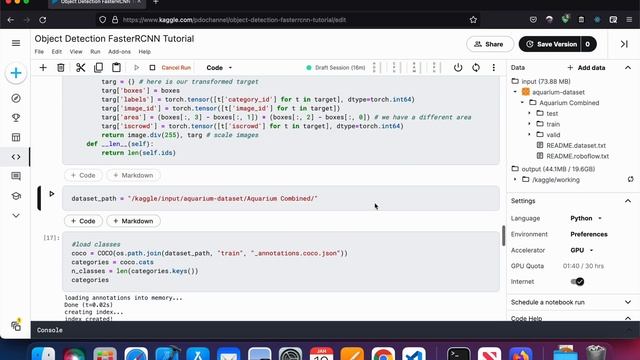The image size is (640, 360).
Task: Open the Run menu
Action: tap(95, 52)
